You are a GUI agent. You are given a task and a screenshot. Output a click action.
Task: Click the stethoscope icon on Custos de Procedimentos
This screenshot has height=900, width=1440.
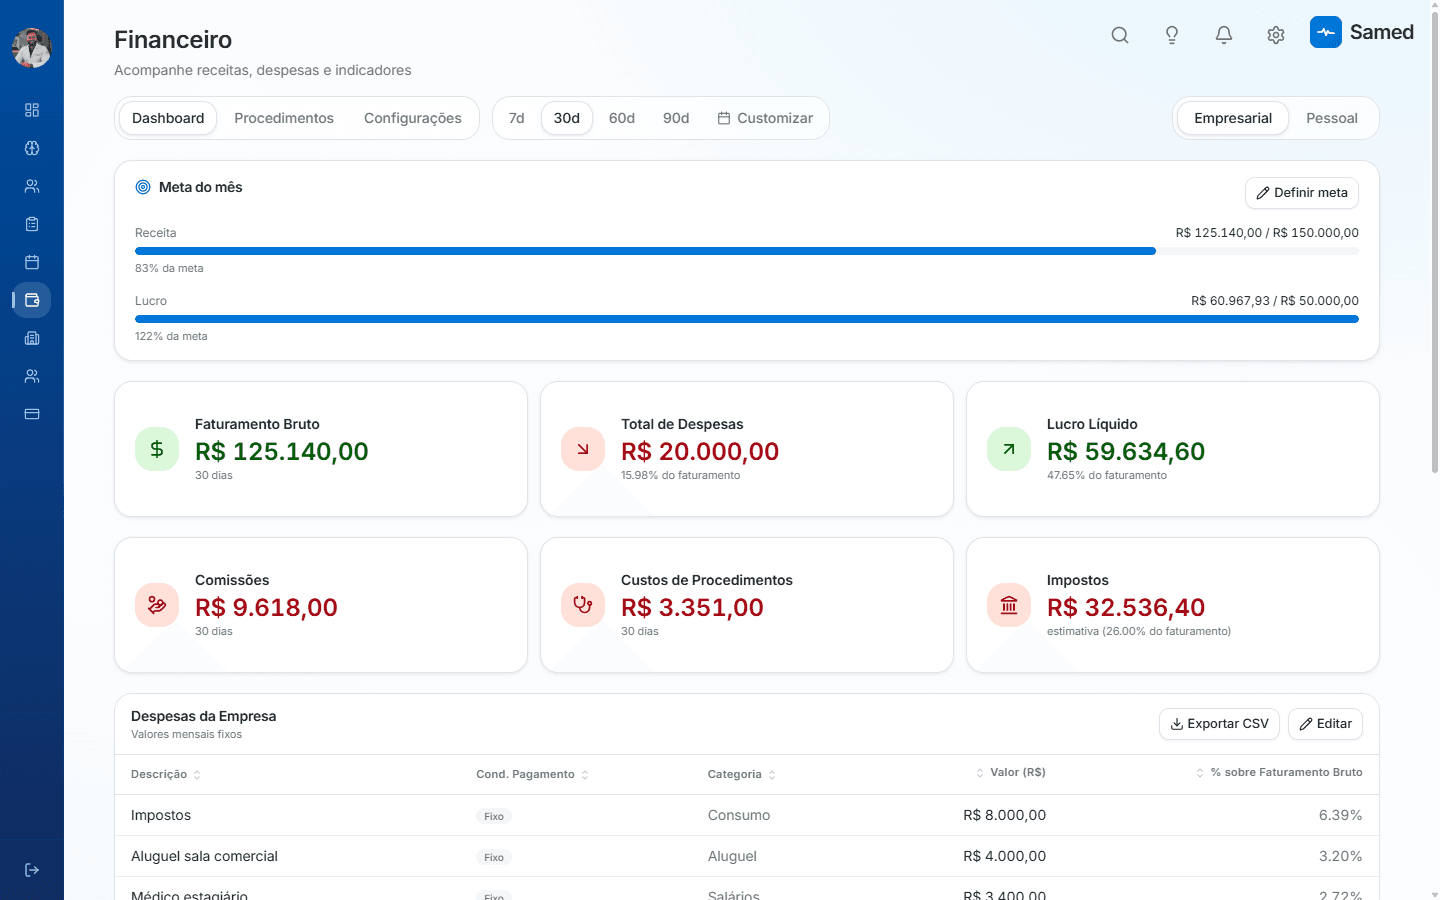tap(583, 605)
